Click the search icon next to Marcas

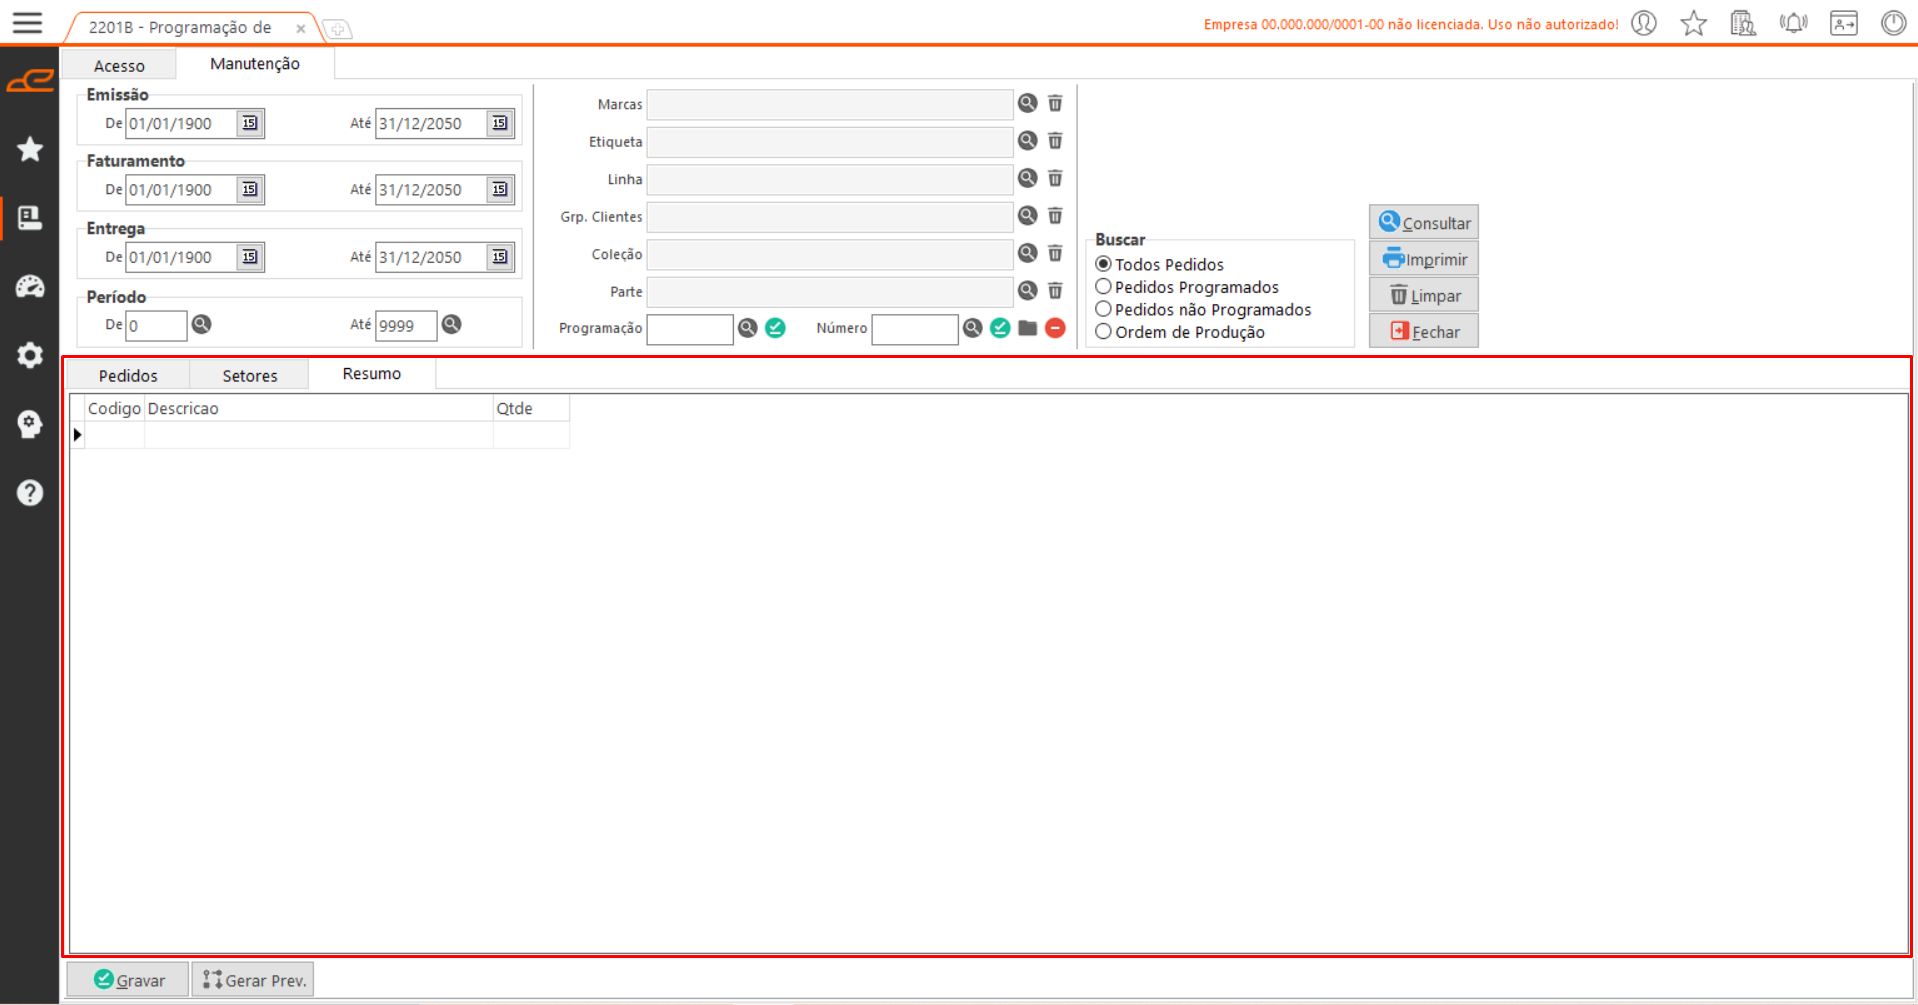[x=1027, y=103]
